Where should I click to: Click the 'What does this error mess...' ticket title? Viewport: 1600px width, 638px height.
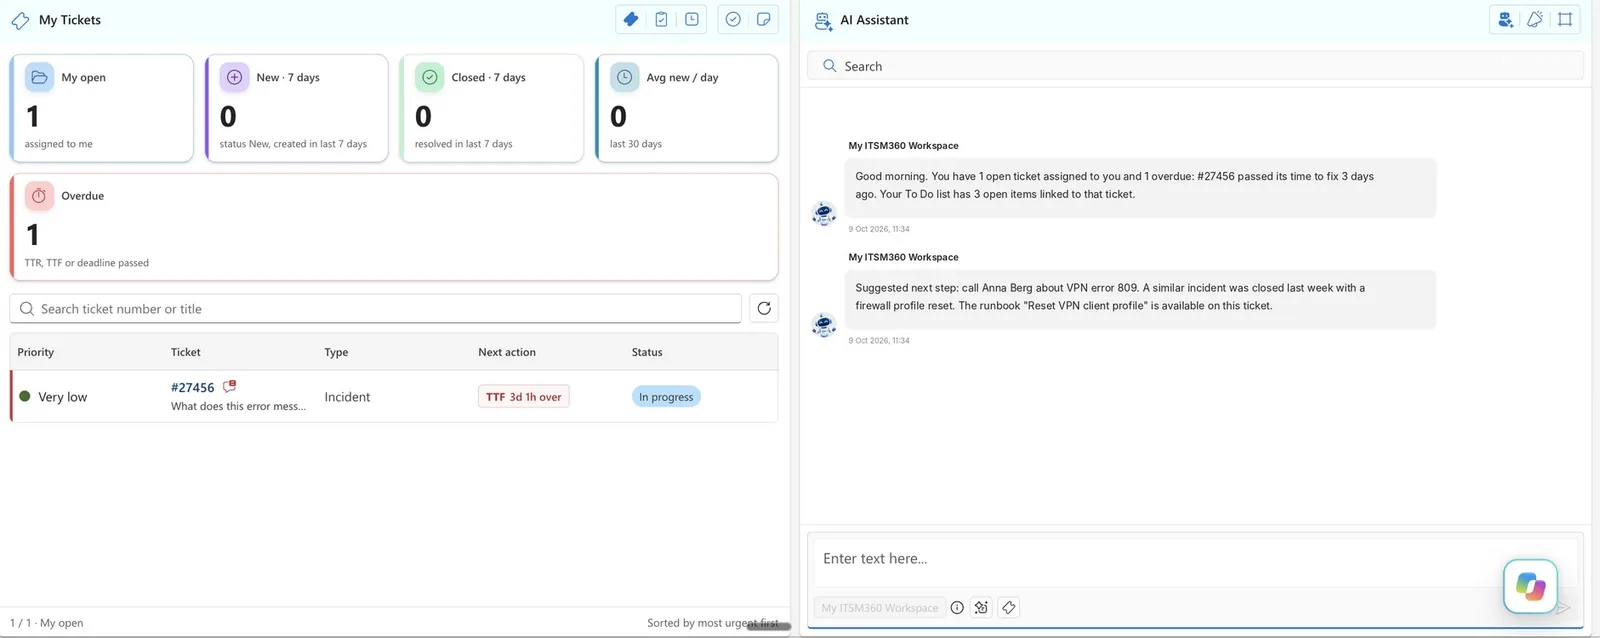pyautogui.click(x=238, y=406)
